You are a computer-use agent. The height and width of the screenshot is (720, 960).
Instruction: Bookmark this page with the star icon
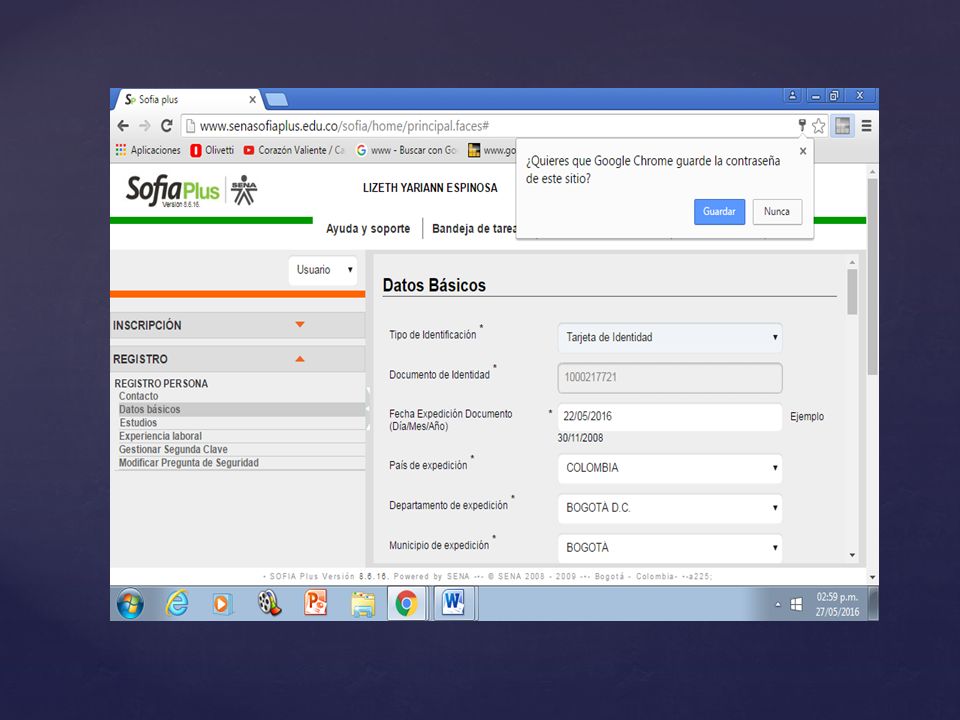pyautogui.click(x=819, y=126)
